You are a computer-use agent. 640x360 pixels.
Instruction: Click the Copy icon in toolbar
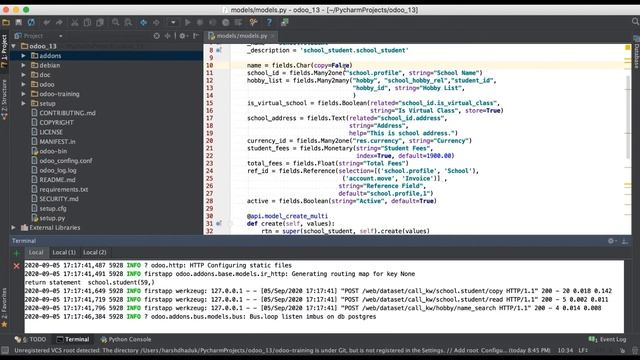[x=87, y=22]
